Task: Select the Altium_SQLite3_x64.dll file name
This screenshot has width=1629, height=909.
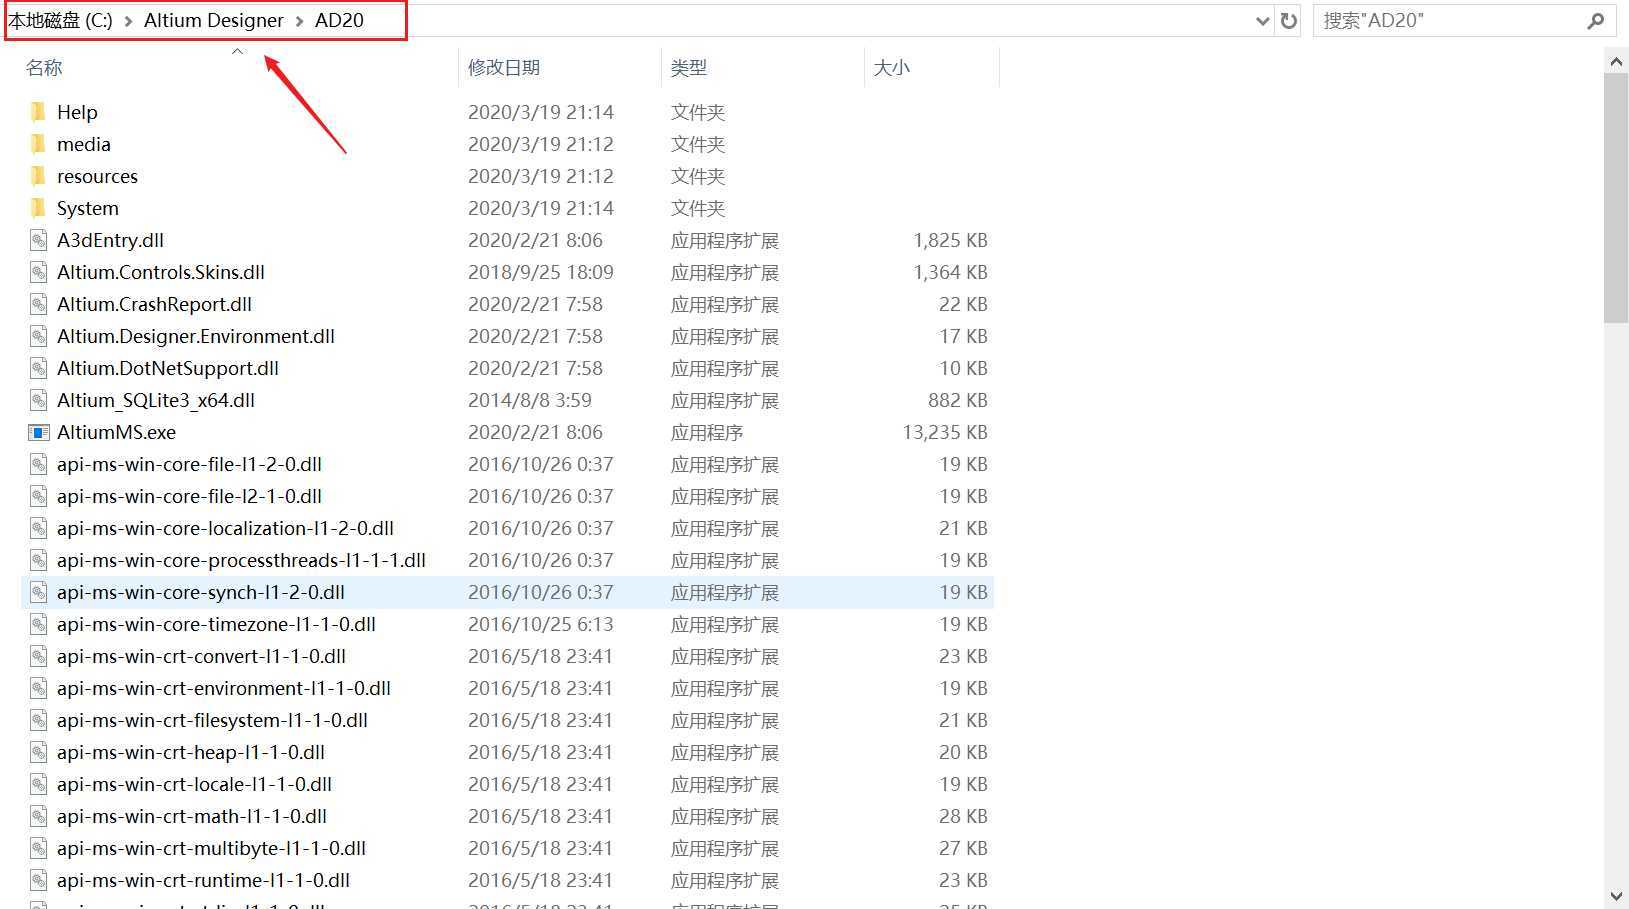Action: coord(156,400)
